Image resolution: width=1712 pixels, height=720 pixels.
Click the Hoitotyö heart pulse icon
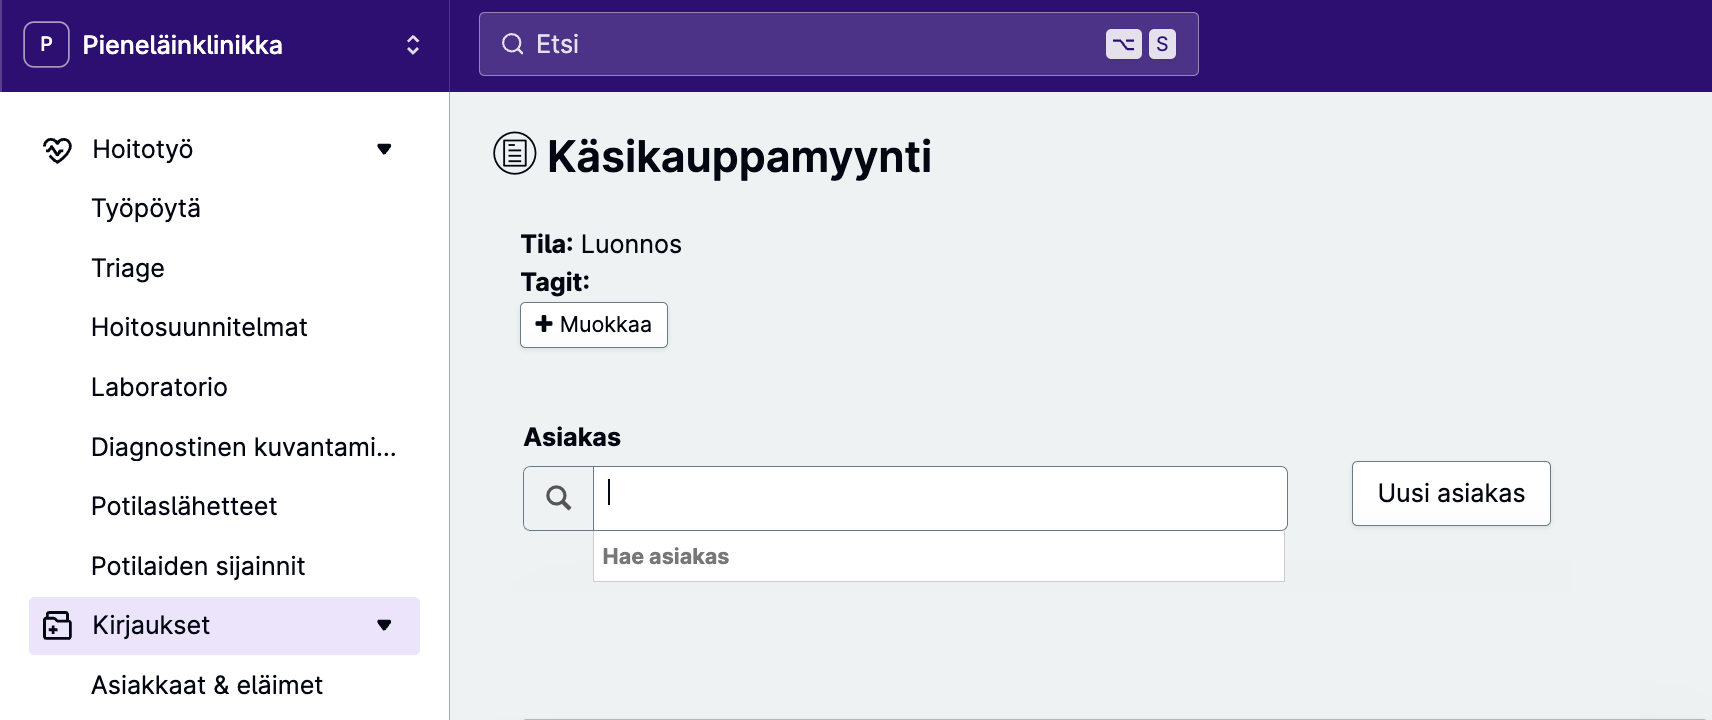tap(57, 150)
